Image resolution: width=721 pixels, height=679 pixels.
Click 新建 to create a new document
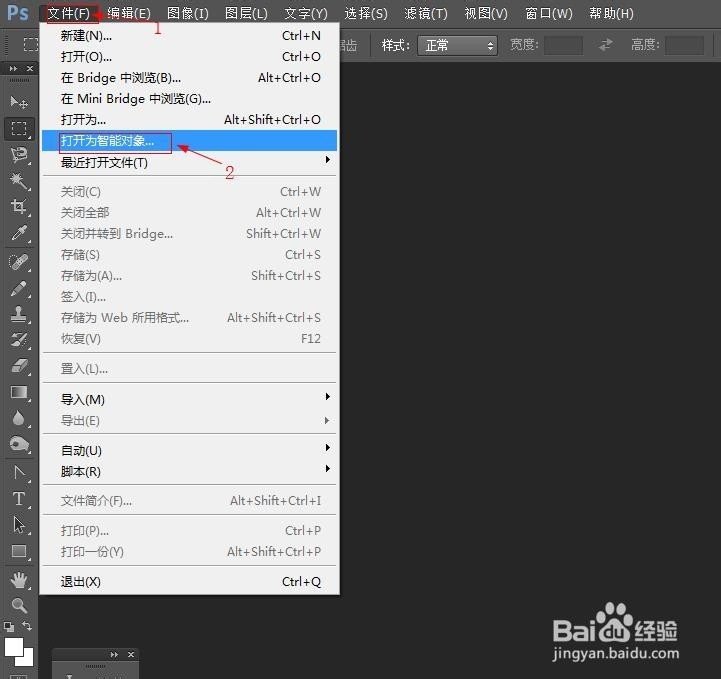point(87,35)
